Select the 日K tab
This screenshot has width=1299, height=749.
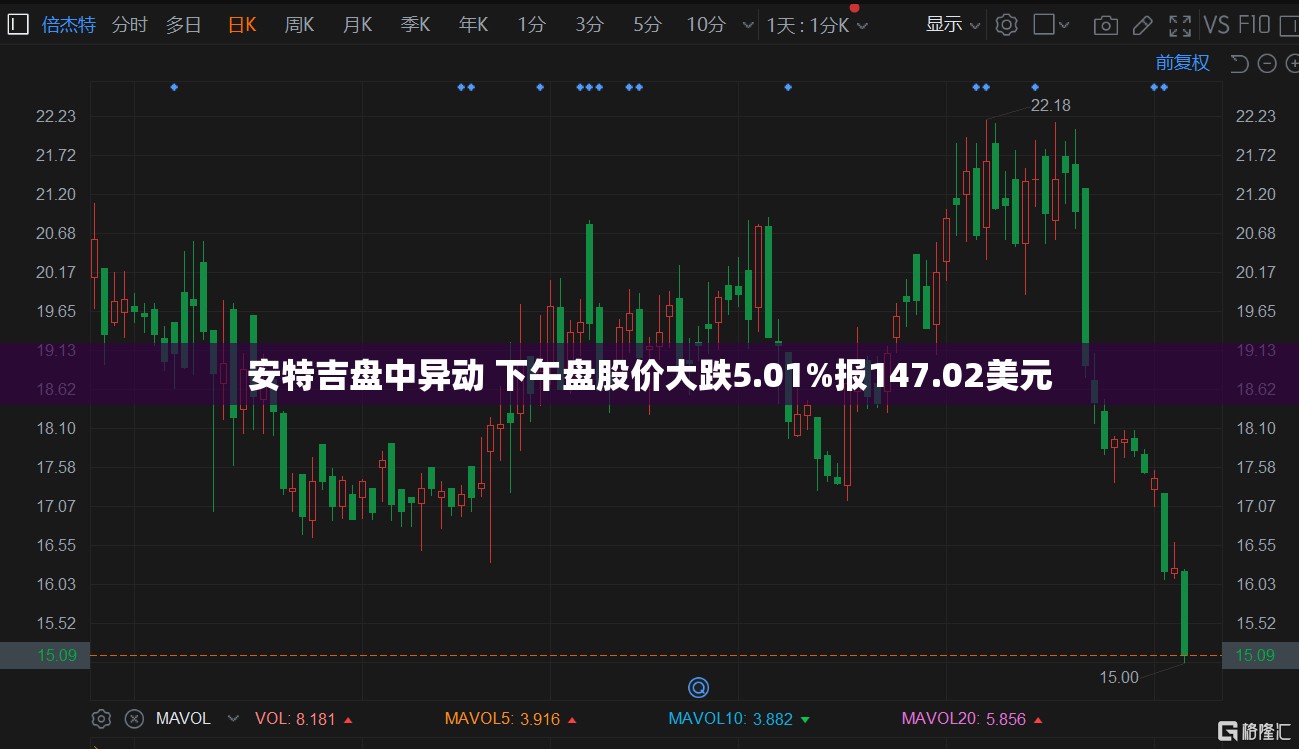[x=242, y=24]
